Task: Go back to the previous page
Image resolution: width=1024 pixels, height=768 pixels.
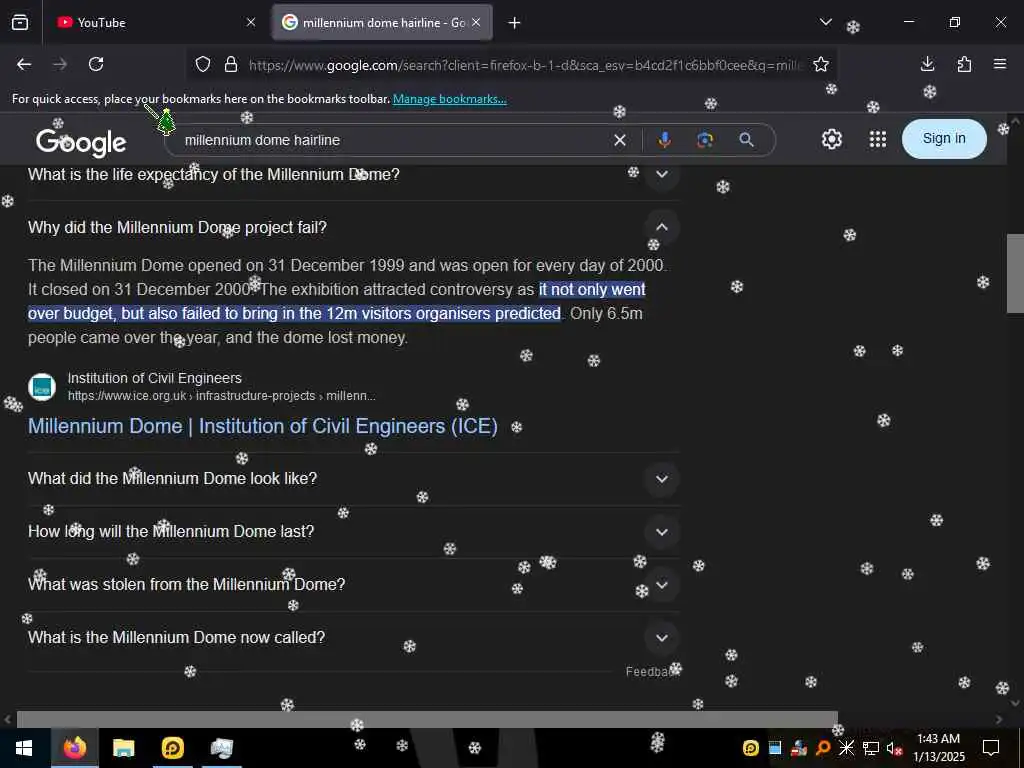Action: [24, 64]
